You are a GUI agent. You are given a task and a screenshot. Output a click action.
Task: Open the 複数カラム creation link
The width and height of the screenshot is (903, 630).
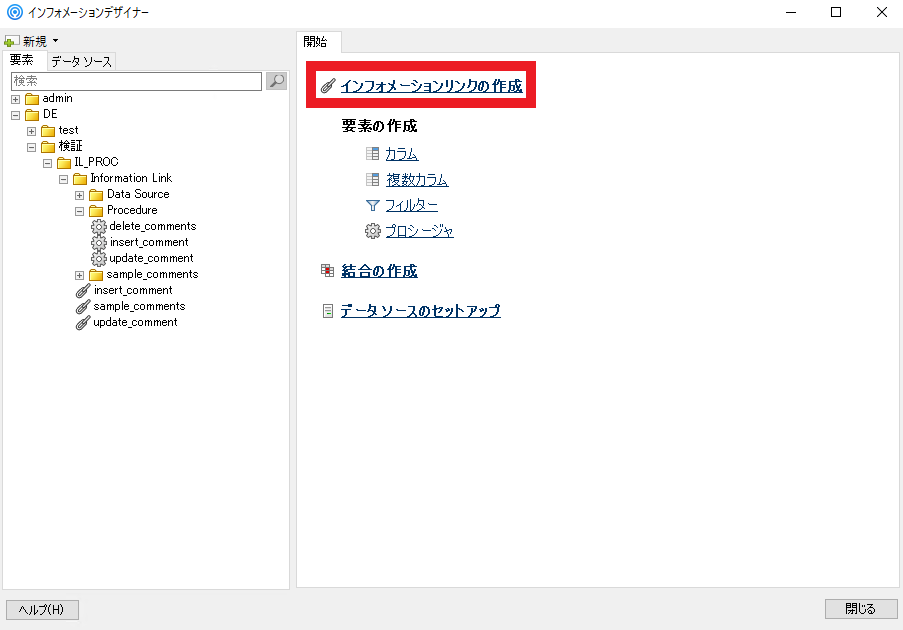tap(417, 180)
